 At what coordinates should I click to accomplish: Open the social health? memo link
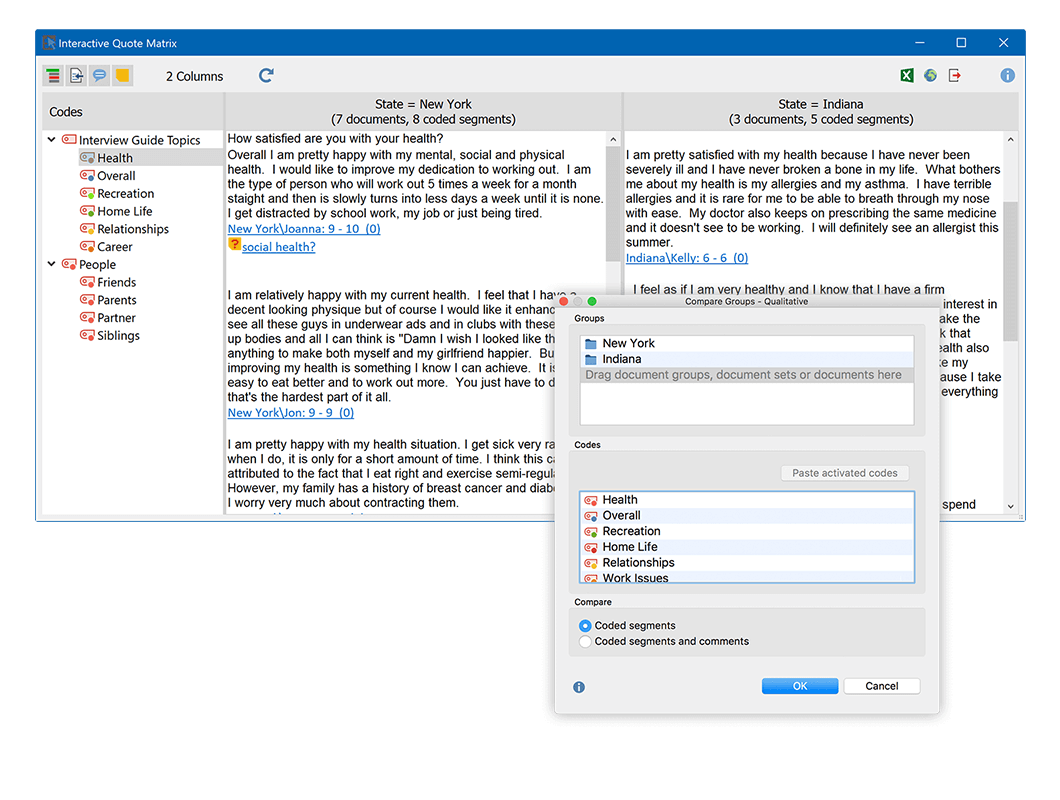pos(279,247)
